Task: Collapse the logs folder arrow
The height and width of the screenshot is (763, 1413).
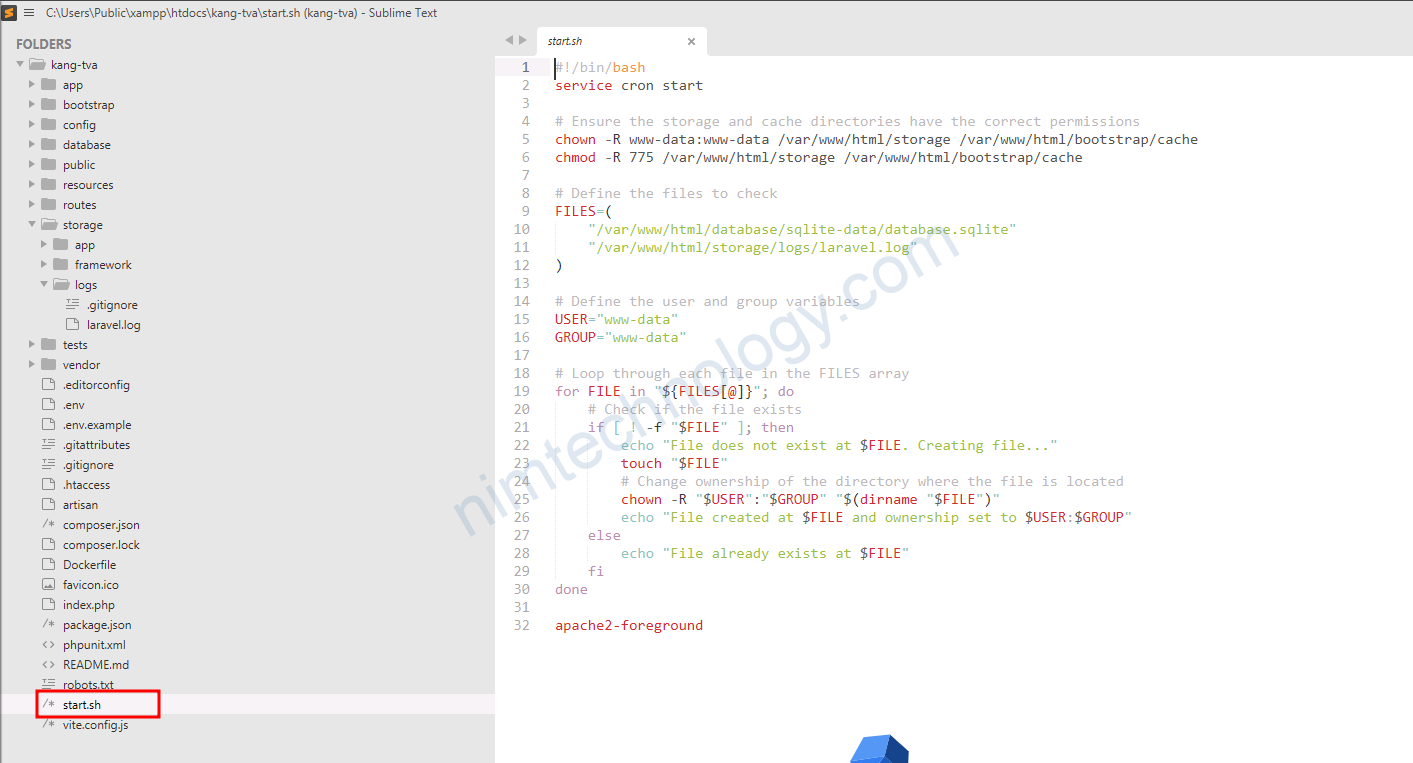Action: [44, 285]
